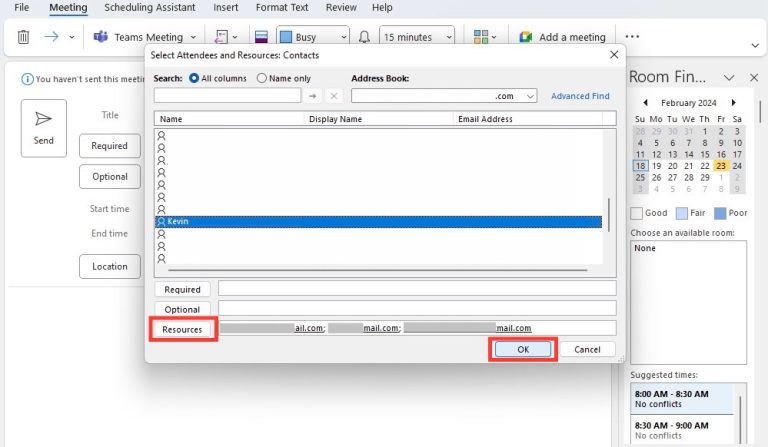Image resolution: width=768 pixels, height=447 pixels.
Task: Open the Advanced Find link
Action: [x=579, y=96]
